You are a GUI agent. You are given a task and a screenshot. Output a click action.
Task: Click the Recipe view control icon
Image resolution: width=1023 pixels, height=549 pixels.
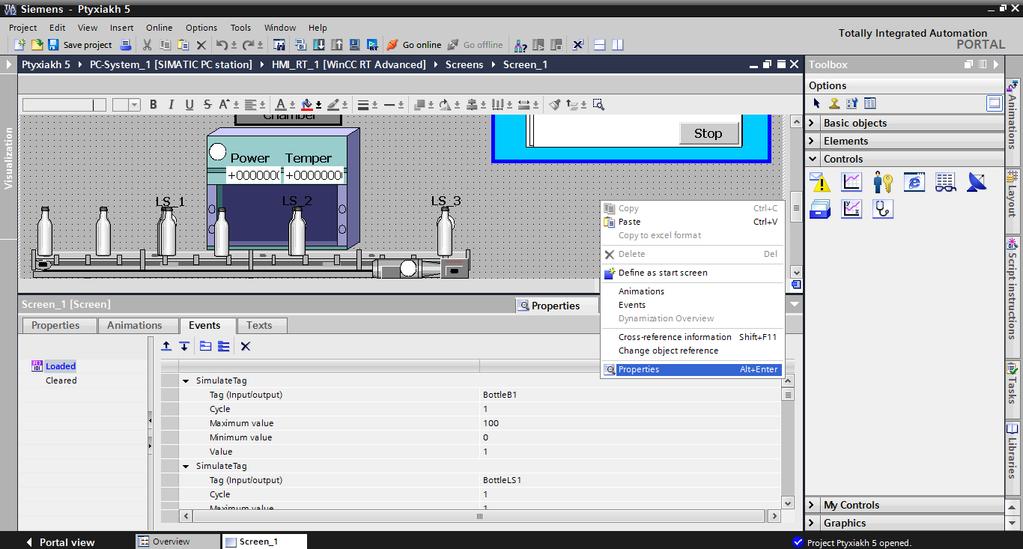pos(945,182)
